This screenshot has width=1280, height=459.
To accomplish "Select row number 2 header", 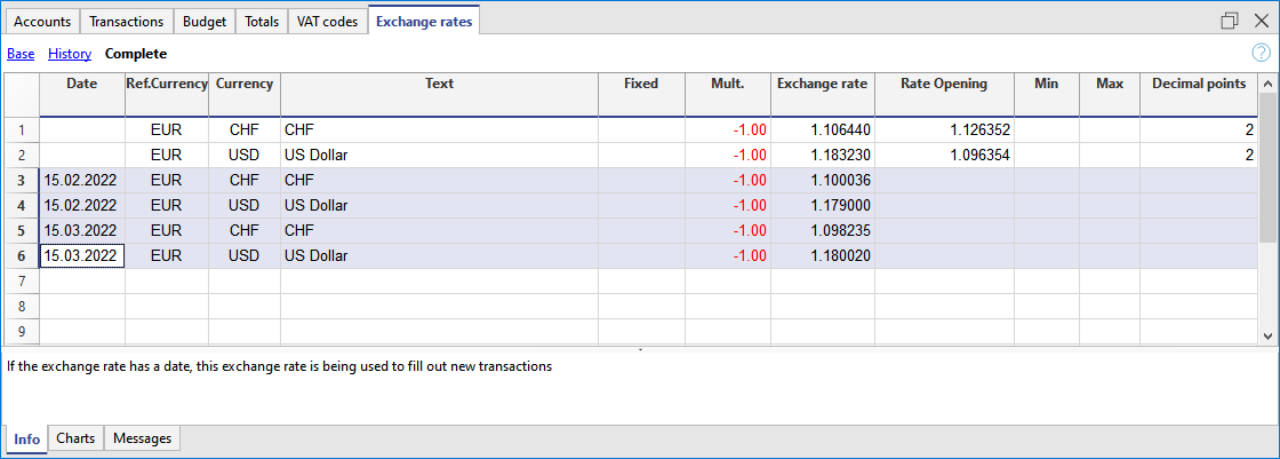I will [x=22, y=155].
